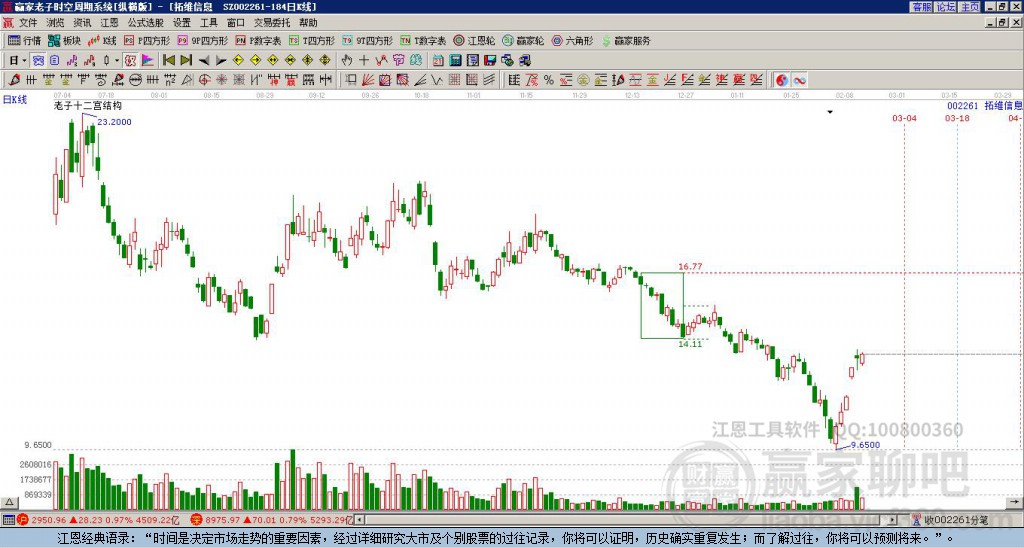Image resolution: width=1024 pixels, height=548 pixels.
Task: Open the 赢家轮 tool
Action: tap(523, 40)
